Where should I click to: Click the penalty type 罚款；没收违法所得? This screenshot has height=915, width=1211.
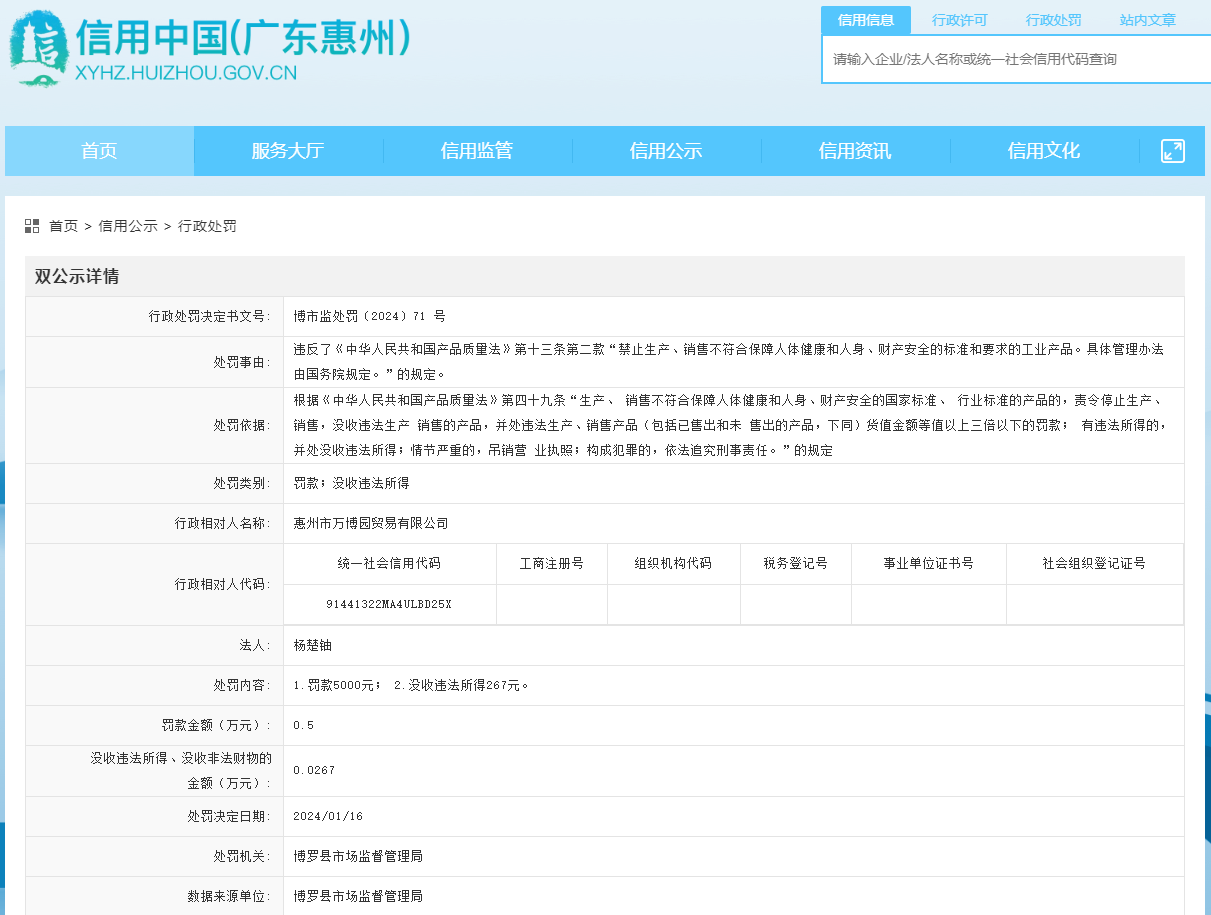[x=351, y=483]
